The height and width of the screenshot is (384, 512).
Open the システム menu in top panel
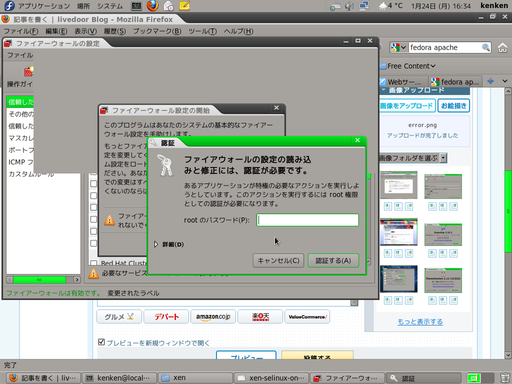coord(110,6)
